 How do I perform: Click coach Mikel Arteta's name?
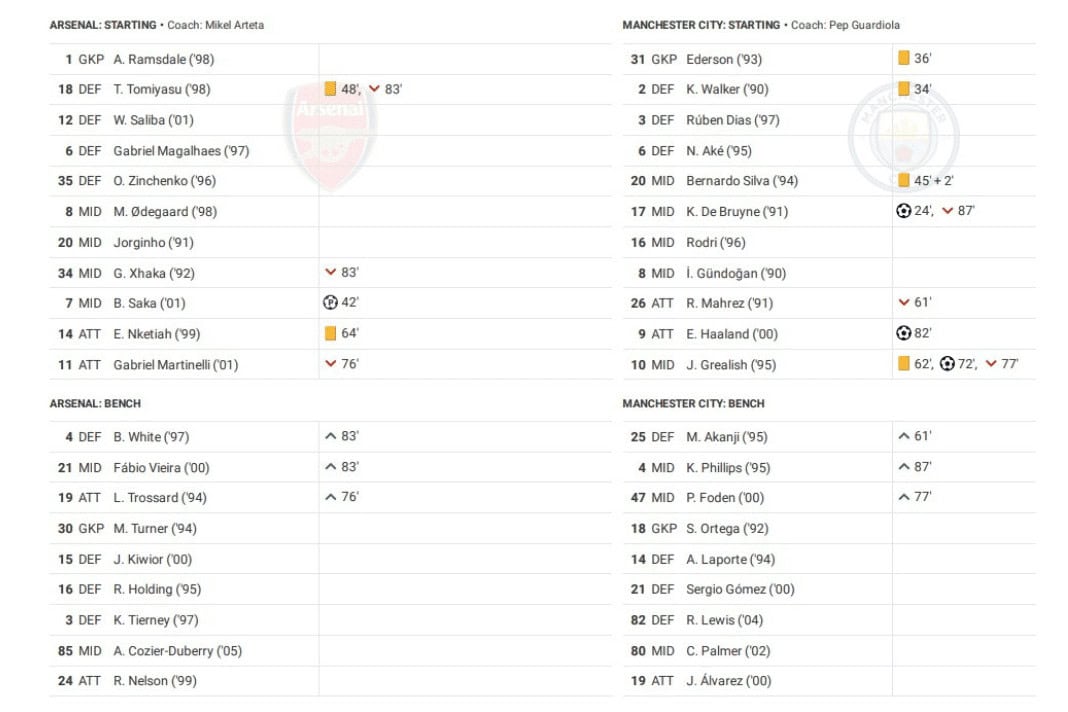234,25
